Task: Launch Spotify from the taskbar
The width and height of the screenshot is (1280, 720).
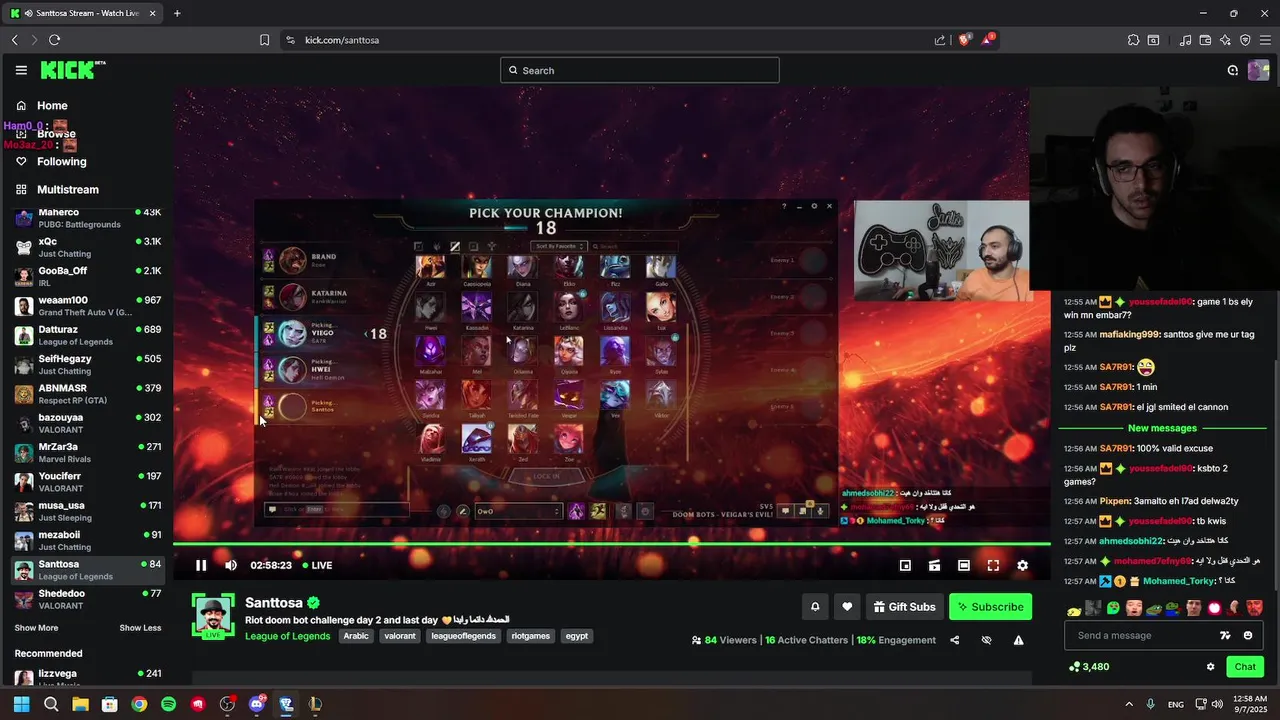Action: click(x=168, y=704)
